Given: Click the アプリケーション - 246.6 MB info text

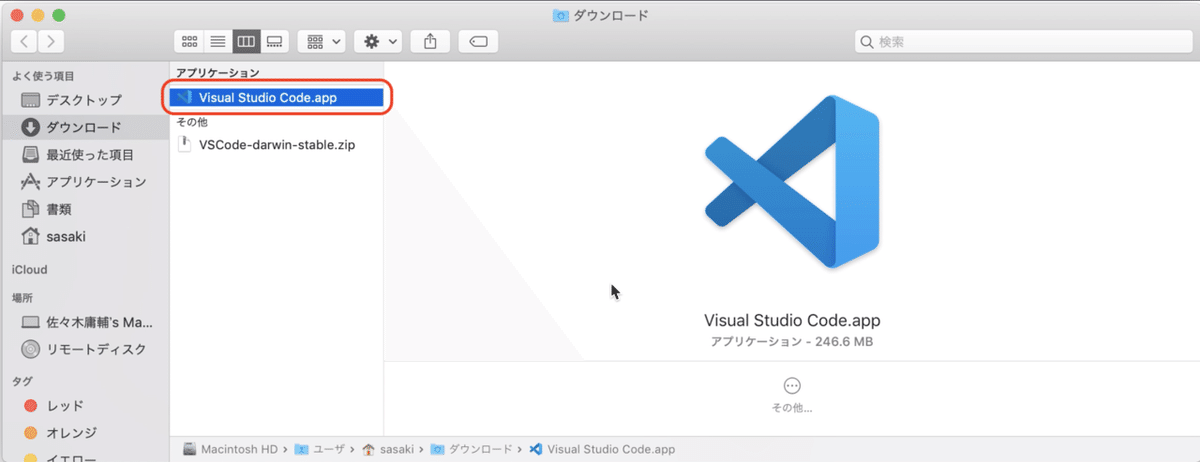Looking at the screenshot, I should pyautogui.click(x=792, y=342).
